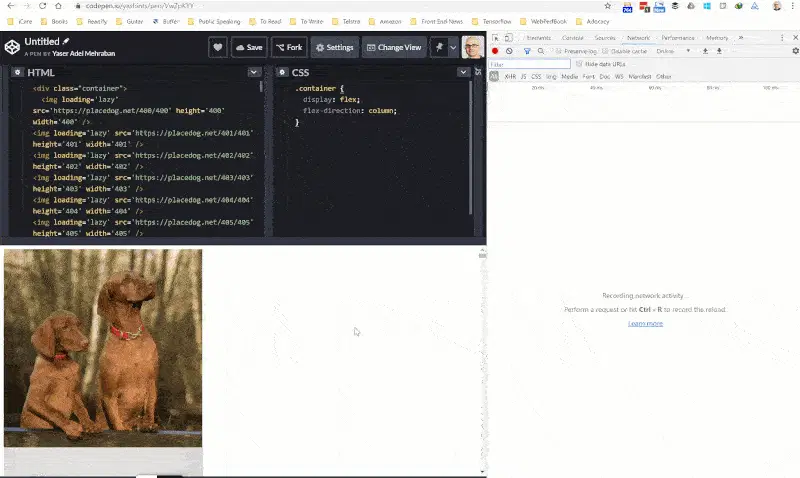Click the dog image in the preview

103,348
